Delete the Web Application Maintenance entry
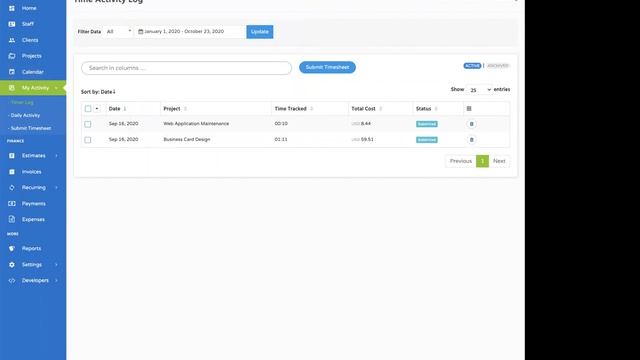This screenshot has width=640, height=360. pos(471,124)
